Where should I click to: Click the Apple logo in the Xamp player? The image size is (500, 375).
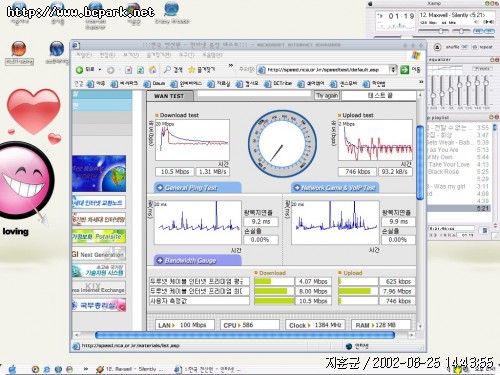pos(370,4)
